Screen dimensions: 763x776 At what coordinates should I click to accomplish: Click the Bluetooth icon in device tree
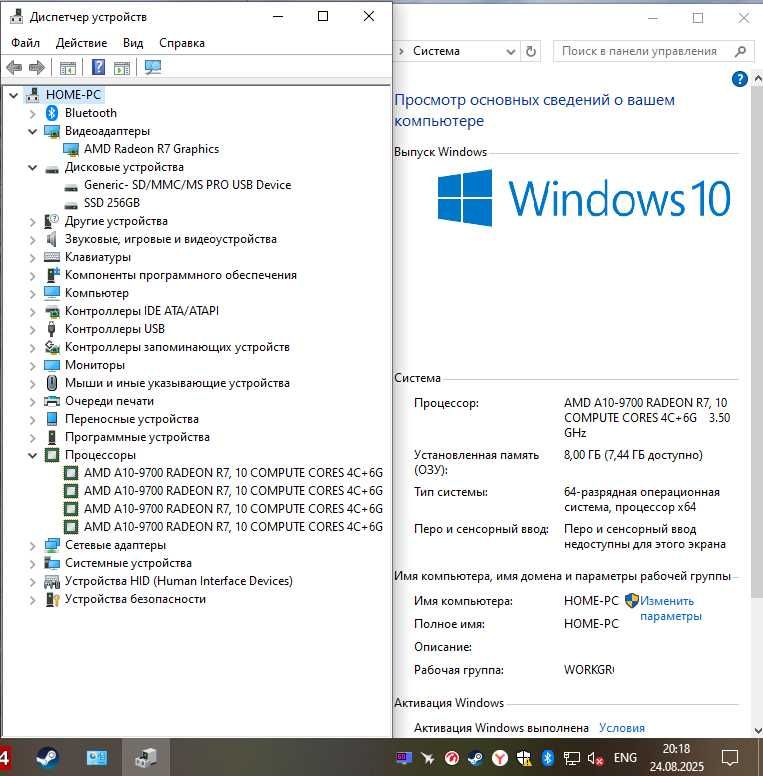tap(52, 113)
